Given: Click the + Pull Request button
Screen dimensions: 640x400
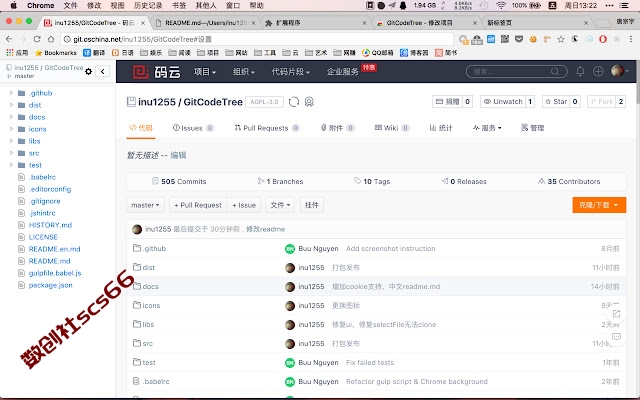Looking at the screenshot, I should 198,205.
